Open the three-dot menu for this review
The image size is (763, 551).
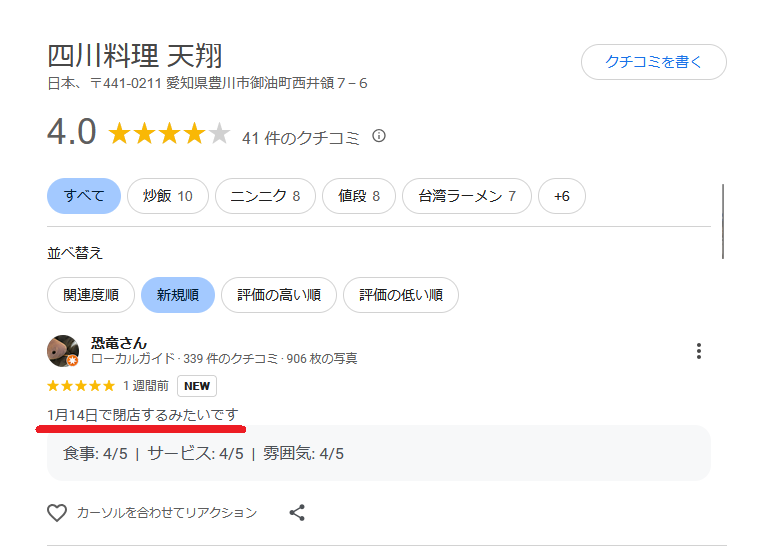[699, 351]
